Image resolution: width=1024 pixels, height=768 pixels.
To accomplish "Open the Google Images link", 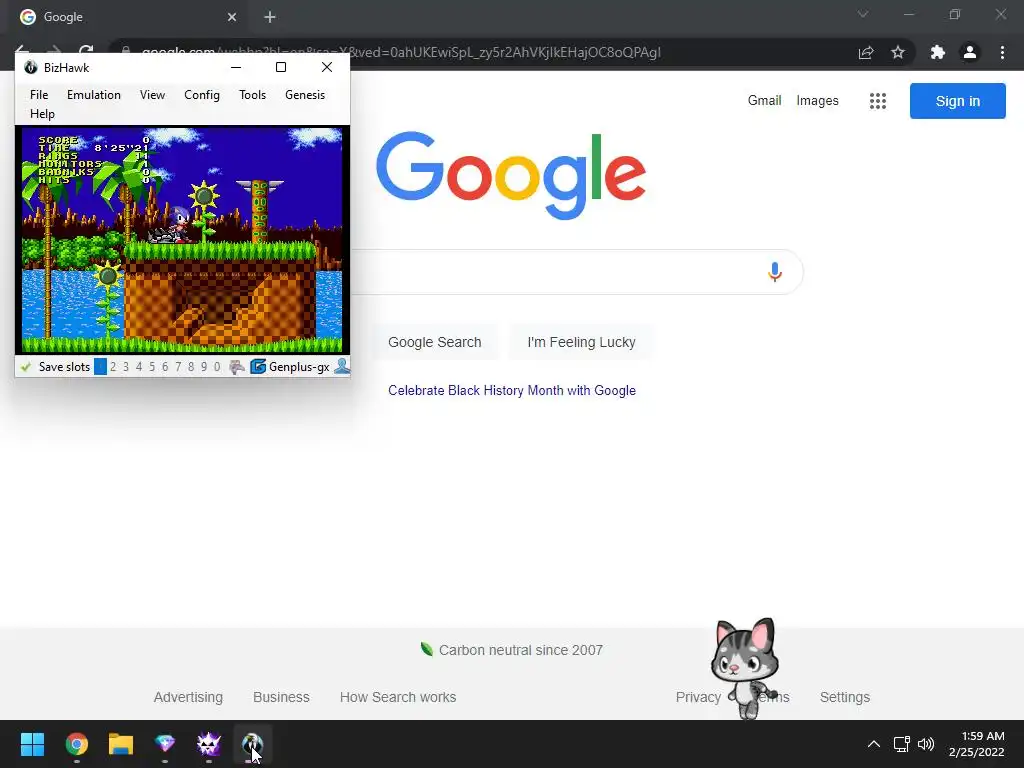I will click(x=817, y=101).
